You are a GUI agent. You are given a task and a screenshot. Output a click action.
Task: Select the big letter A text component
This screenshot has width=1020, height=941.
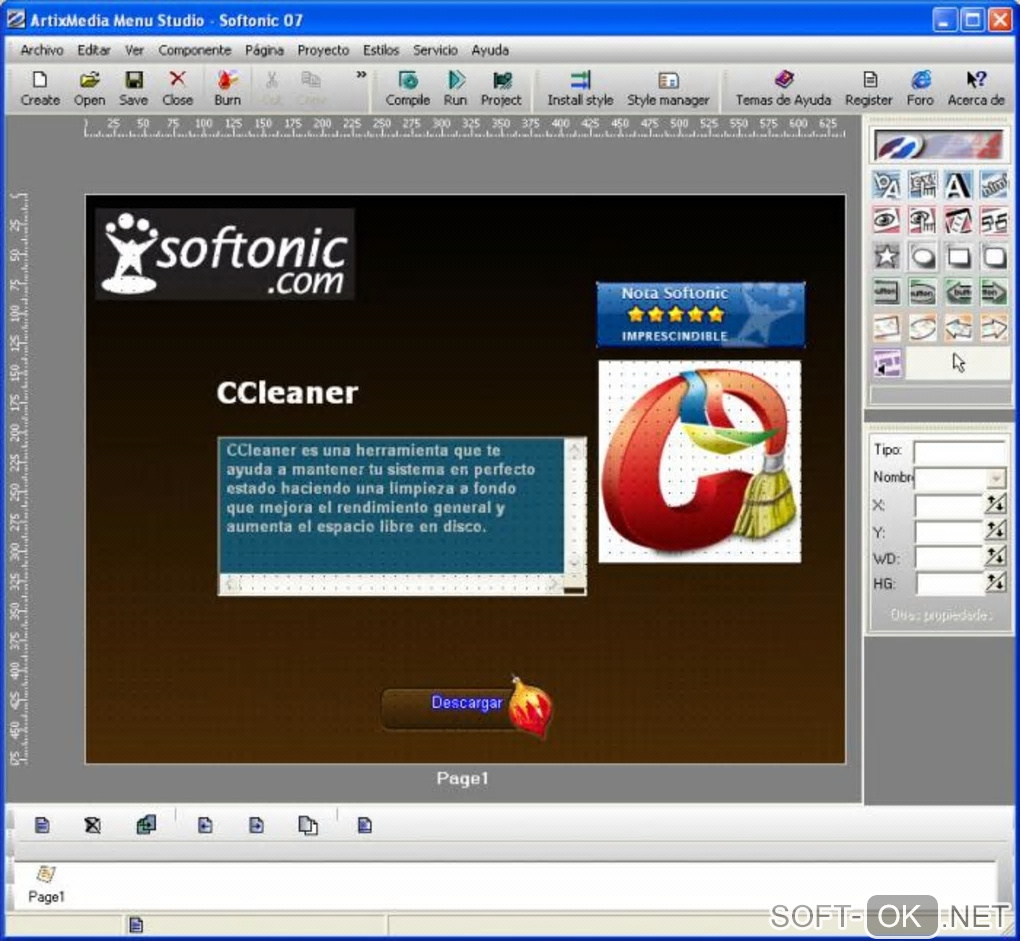tap(958, 185)
